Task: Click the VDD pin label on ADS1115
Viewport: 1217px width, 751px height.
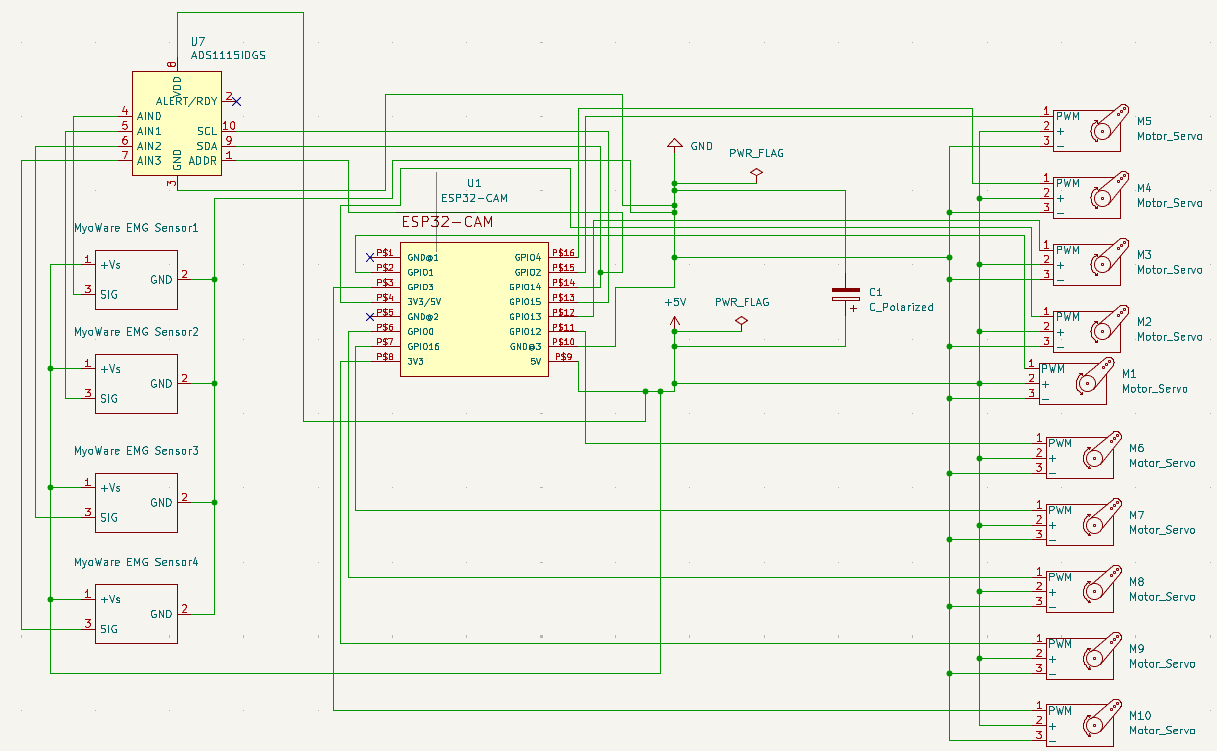Action: [x=177, y=86]
